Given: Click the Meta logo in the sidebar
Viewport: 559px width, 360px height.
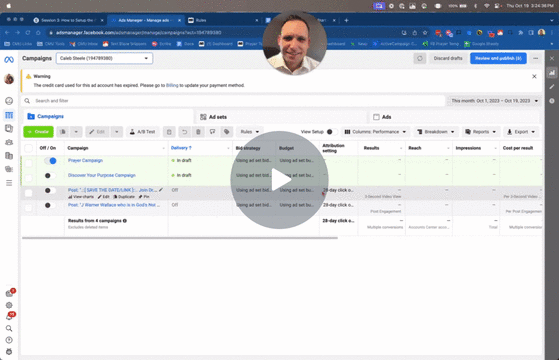Looking at the screenshot, I should (x=9, y=60).
